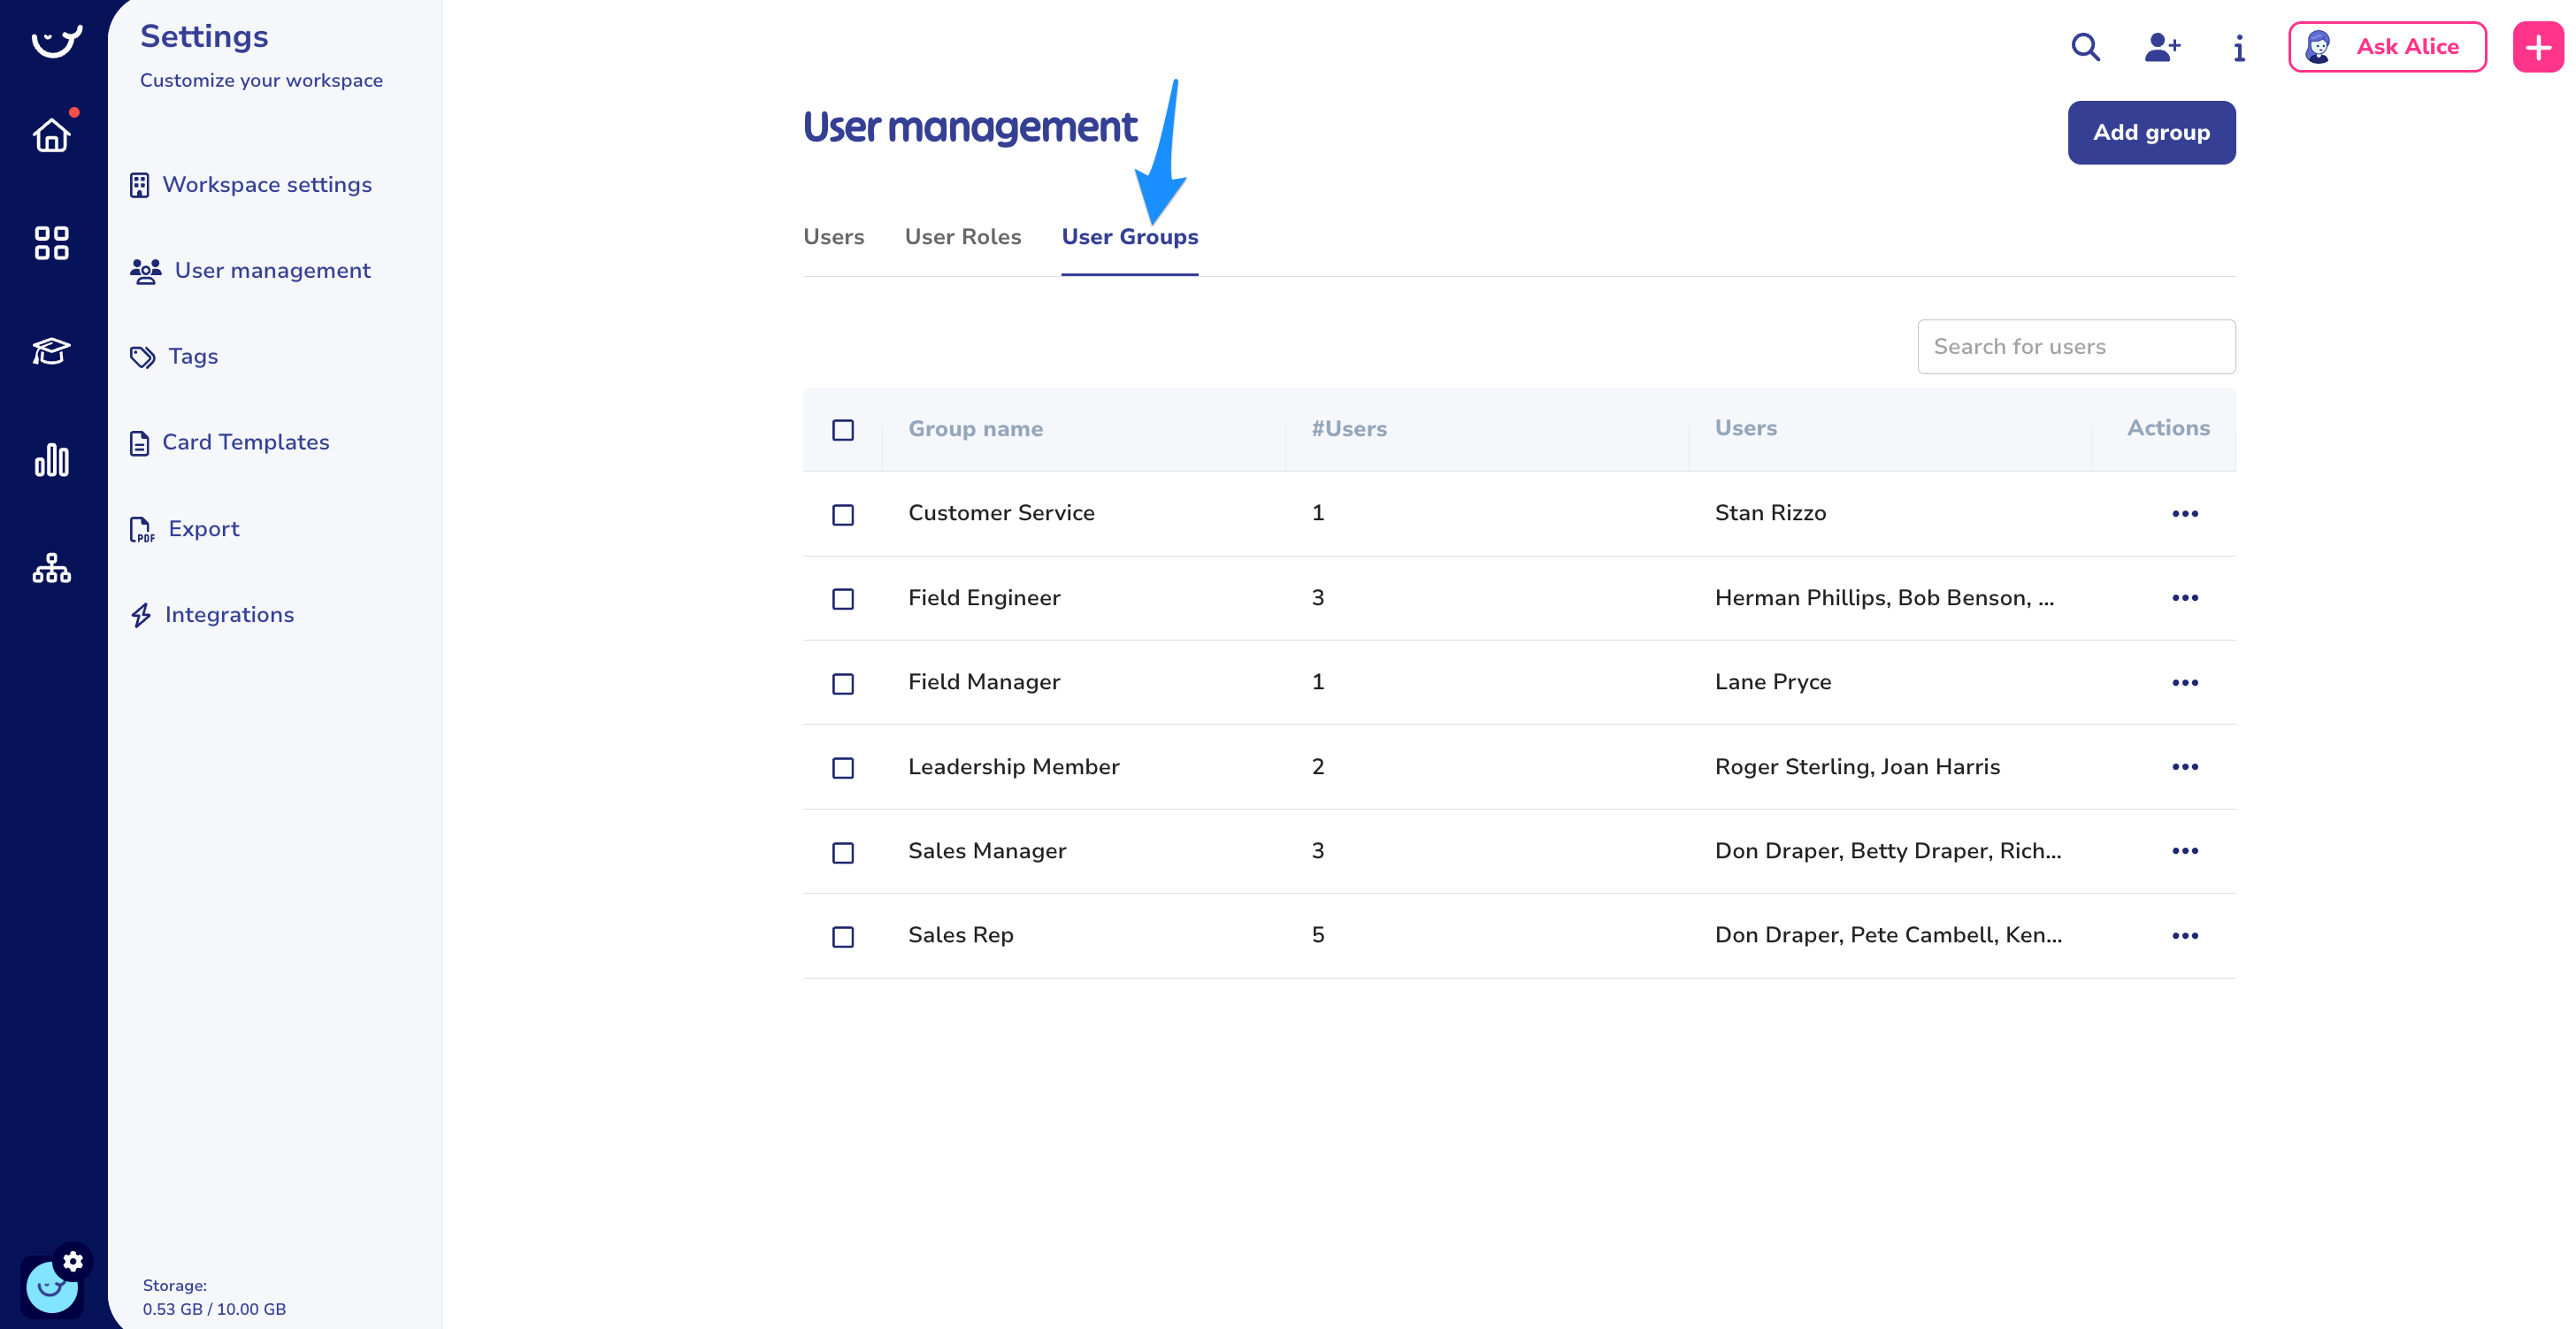This screenshot has width=2576, height=1329.
Task: Open the graduation cap learning icon
Action: (x=52, y=351)
